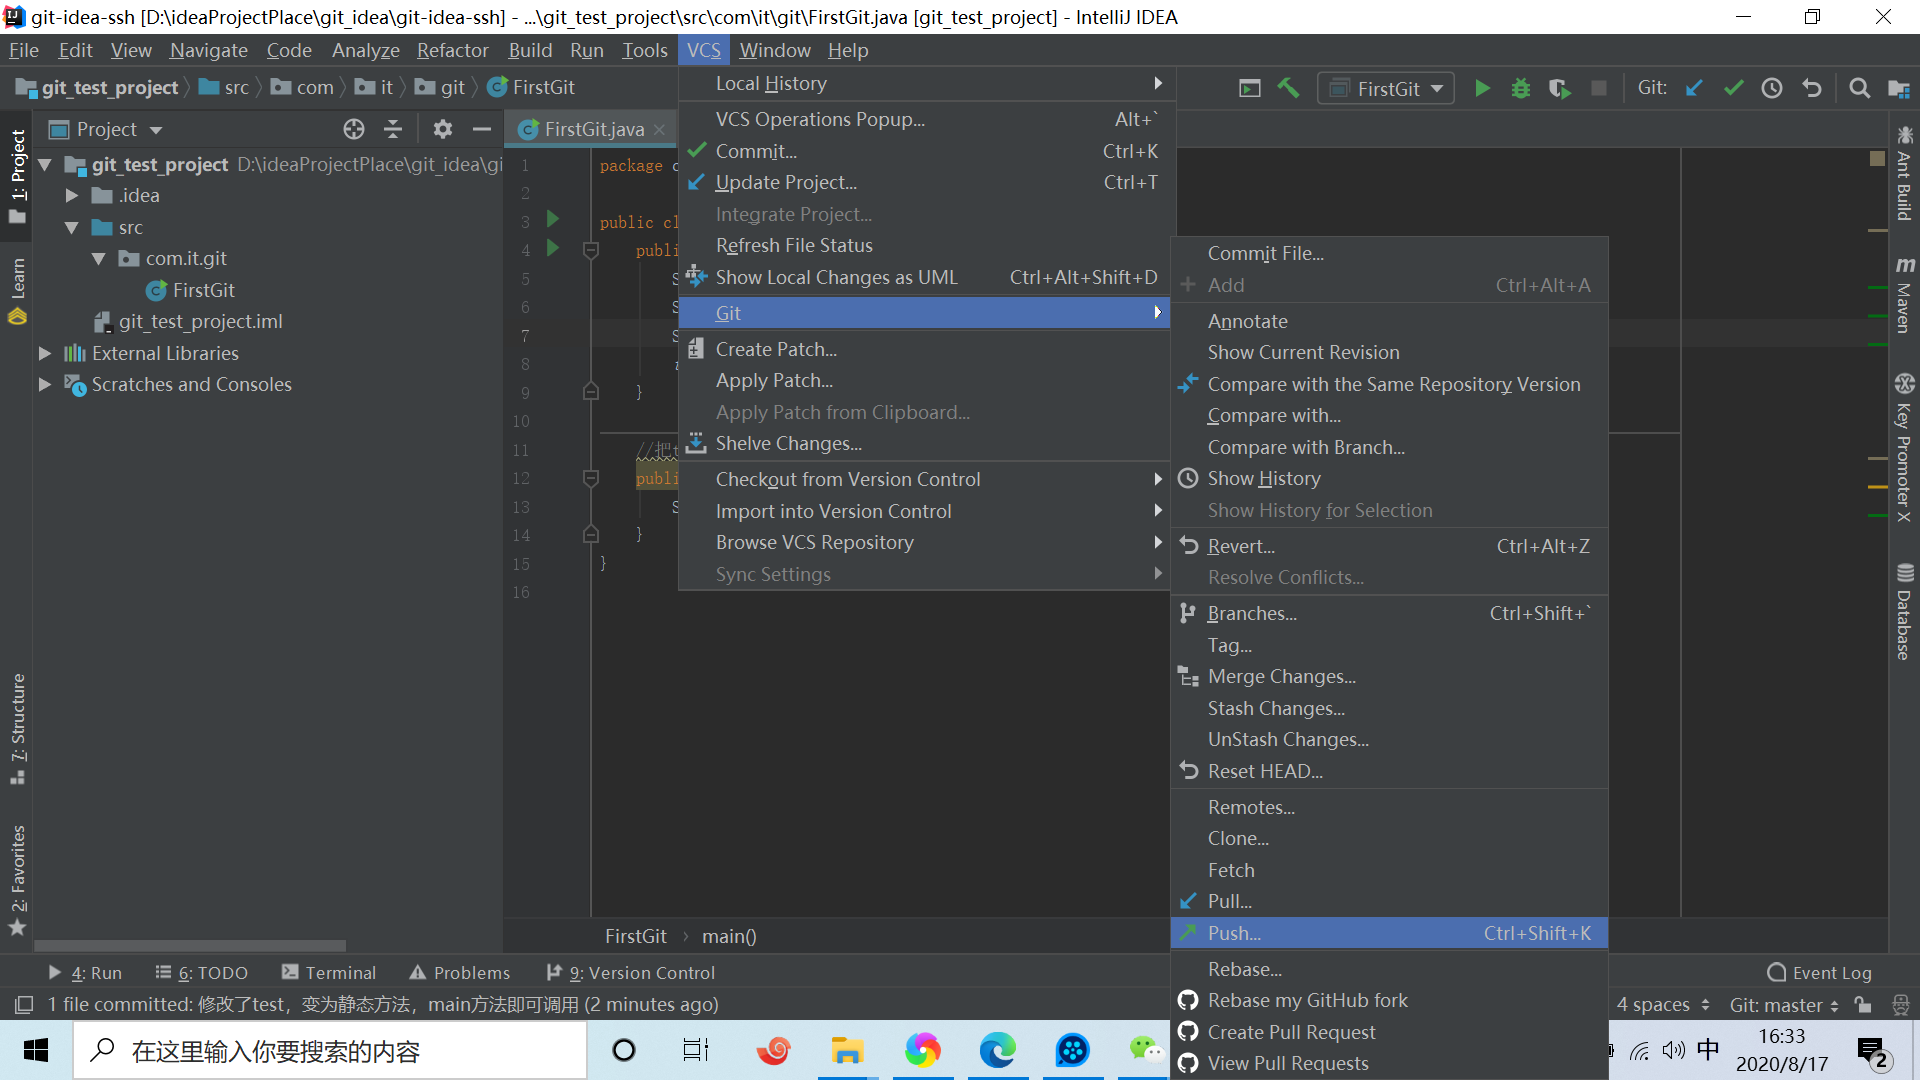
Task: Expand External Libraries node
Action: (x=45, y=353)
